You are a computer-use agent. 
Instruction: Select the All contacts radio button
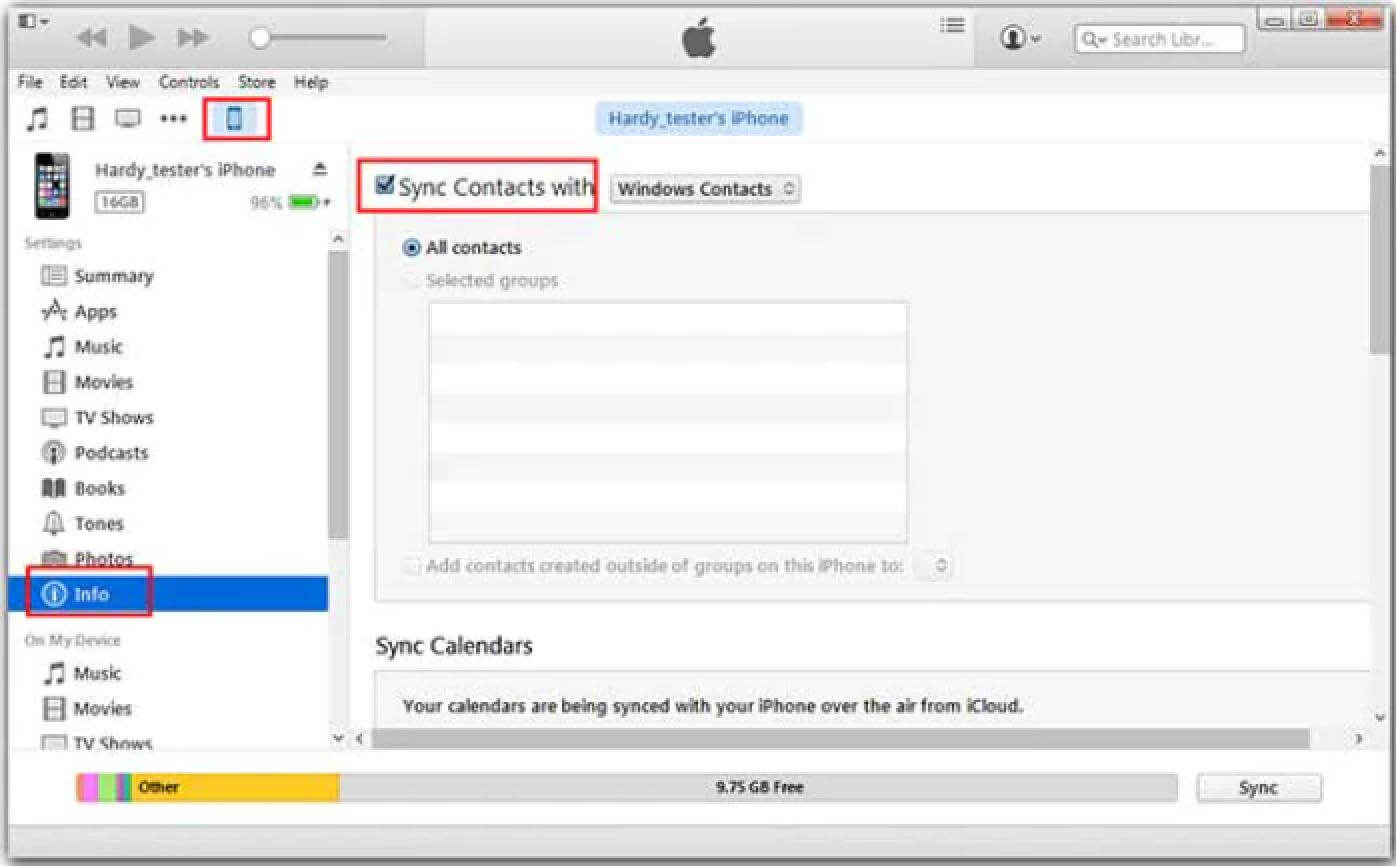[411, 248]
